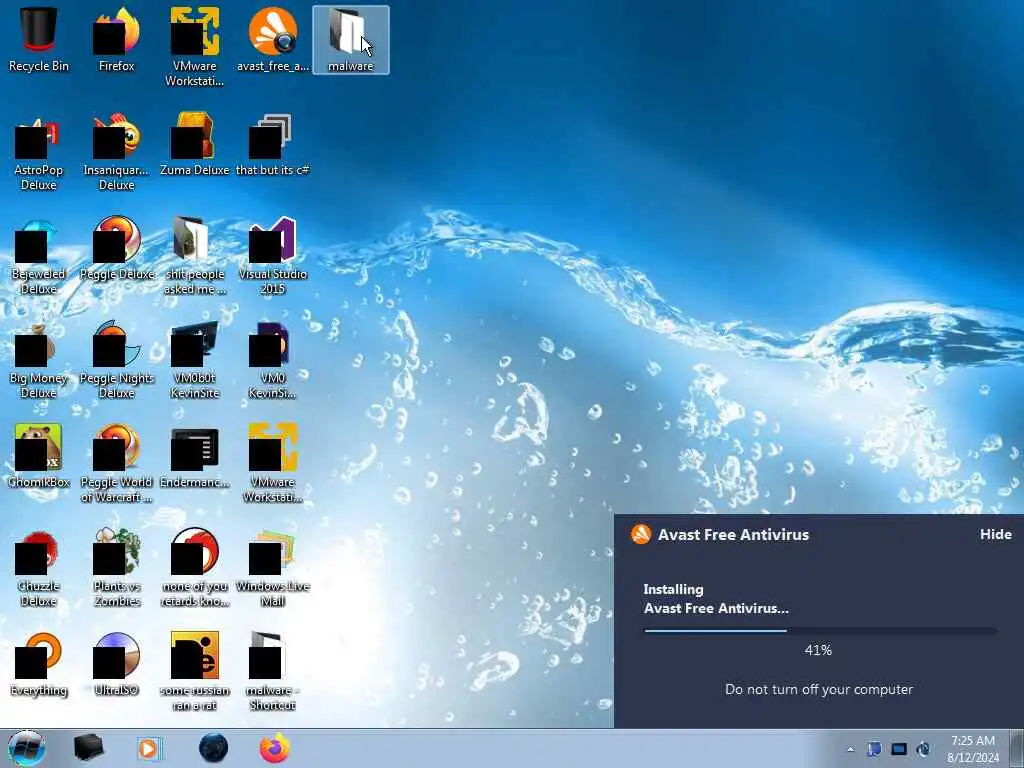Open Big Money Deluxe desktop icon
The width and height of the screenshot is (1024, 768).
click(39, 360)
